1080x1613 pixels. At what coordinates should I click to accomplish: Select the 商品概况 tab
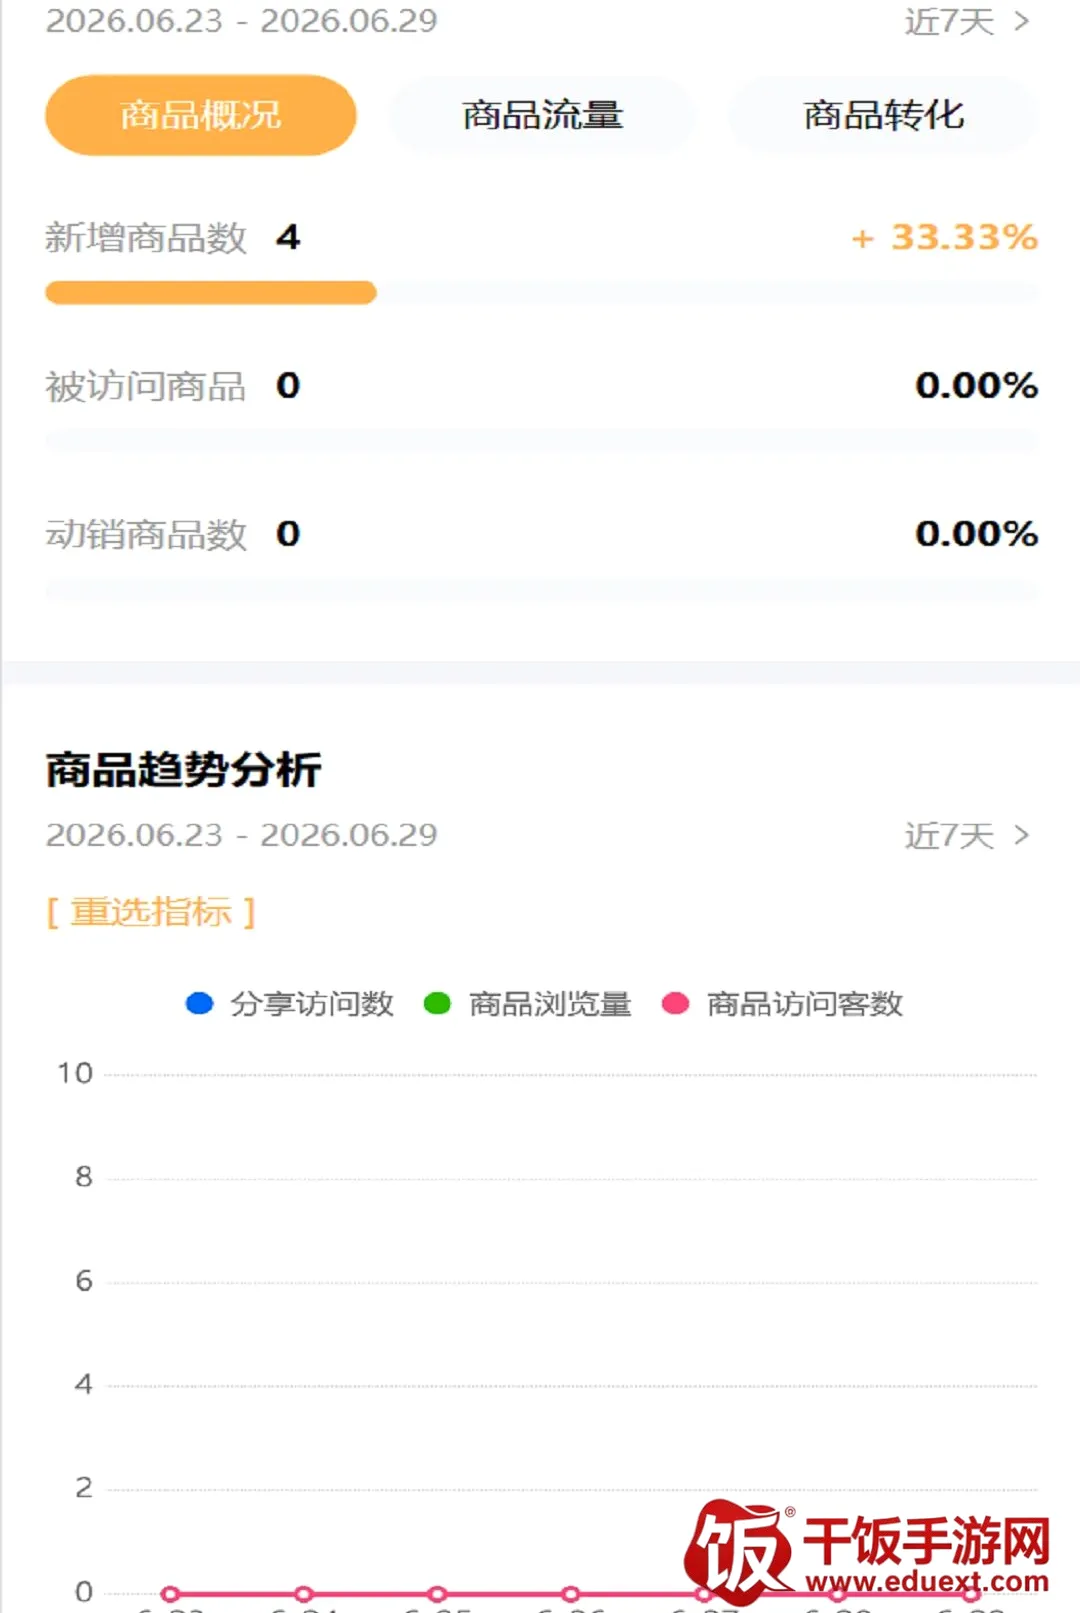coord(201,115)
